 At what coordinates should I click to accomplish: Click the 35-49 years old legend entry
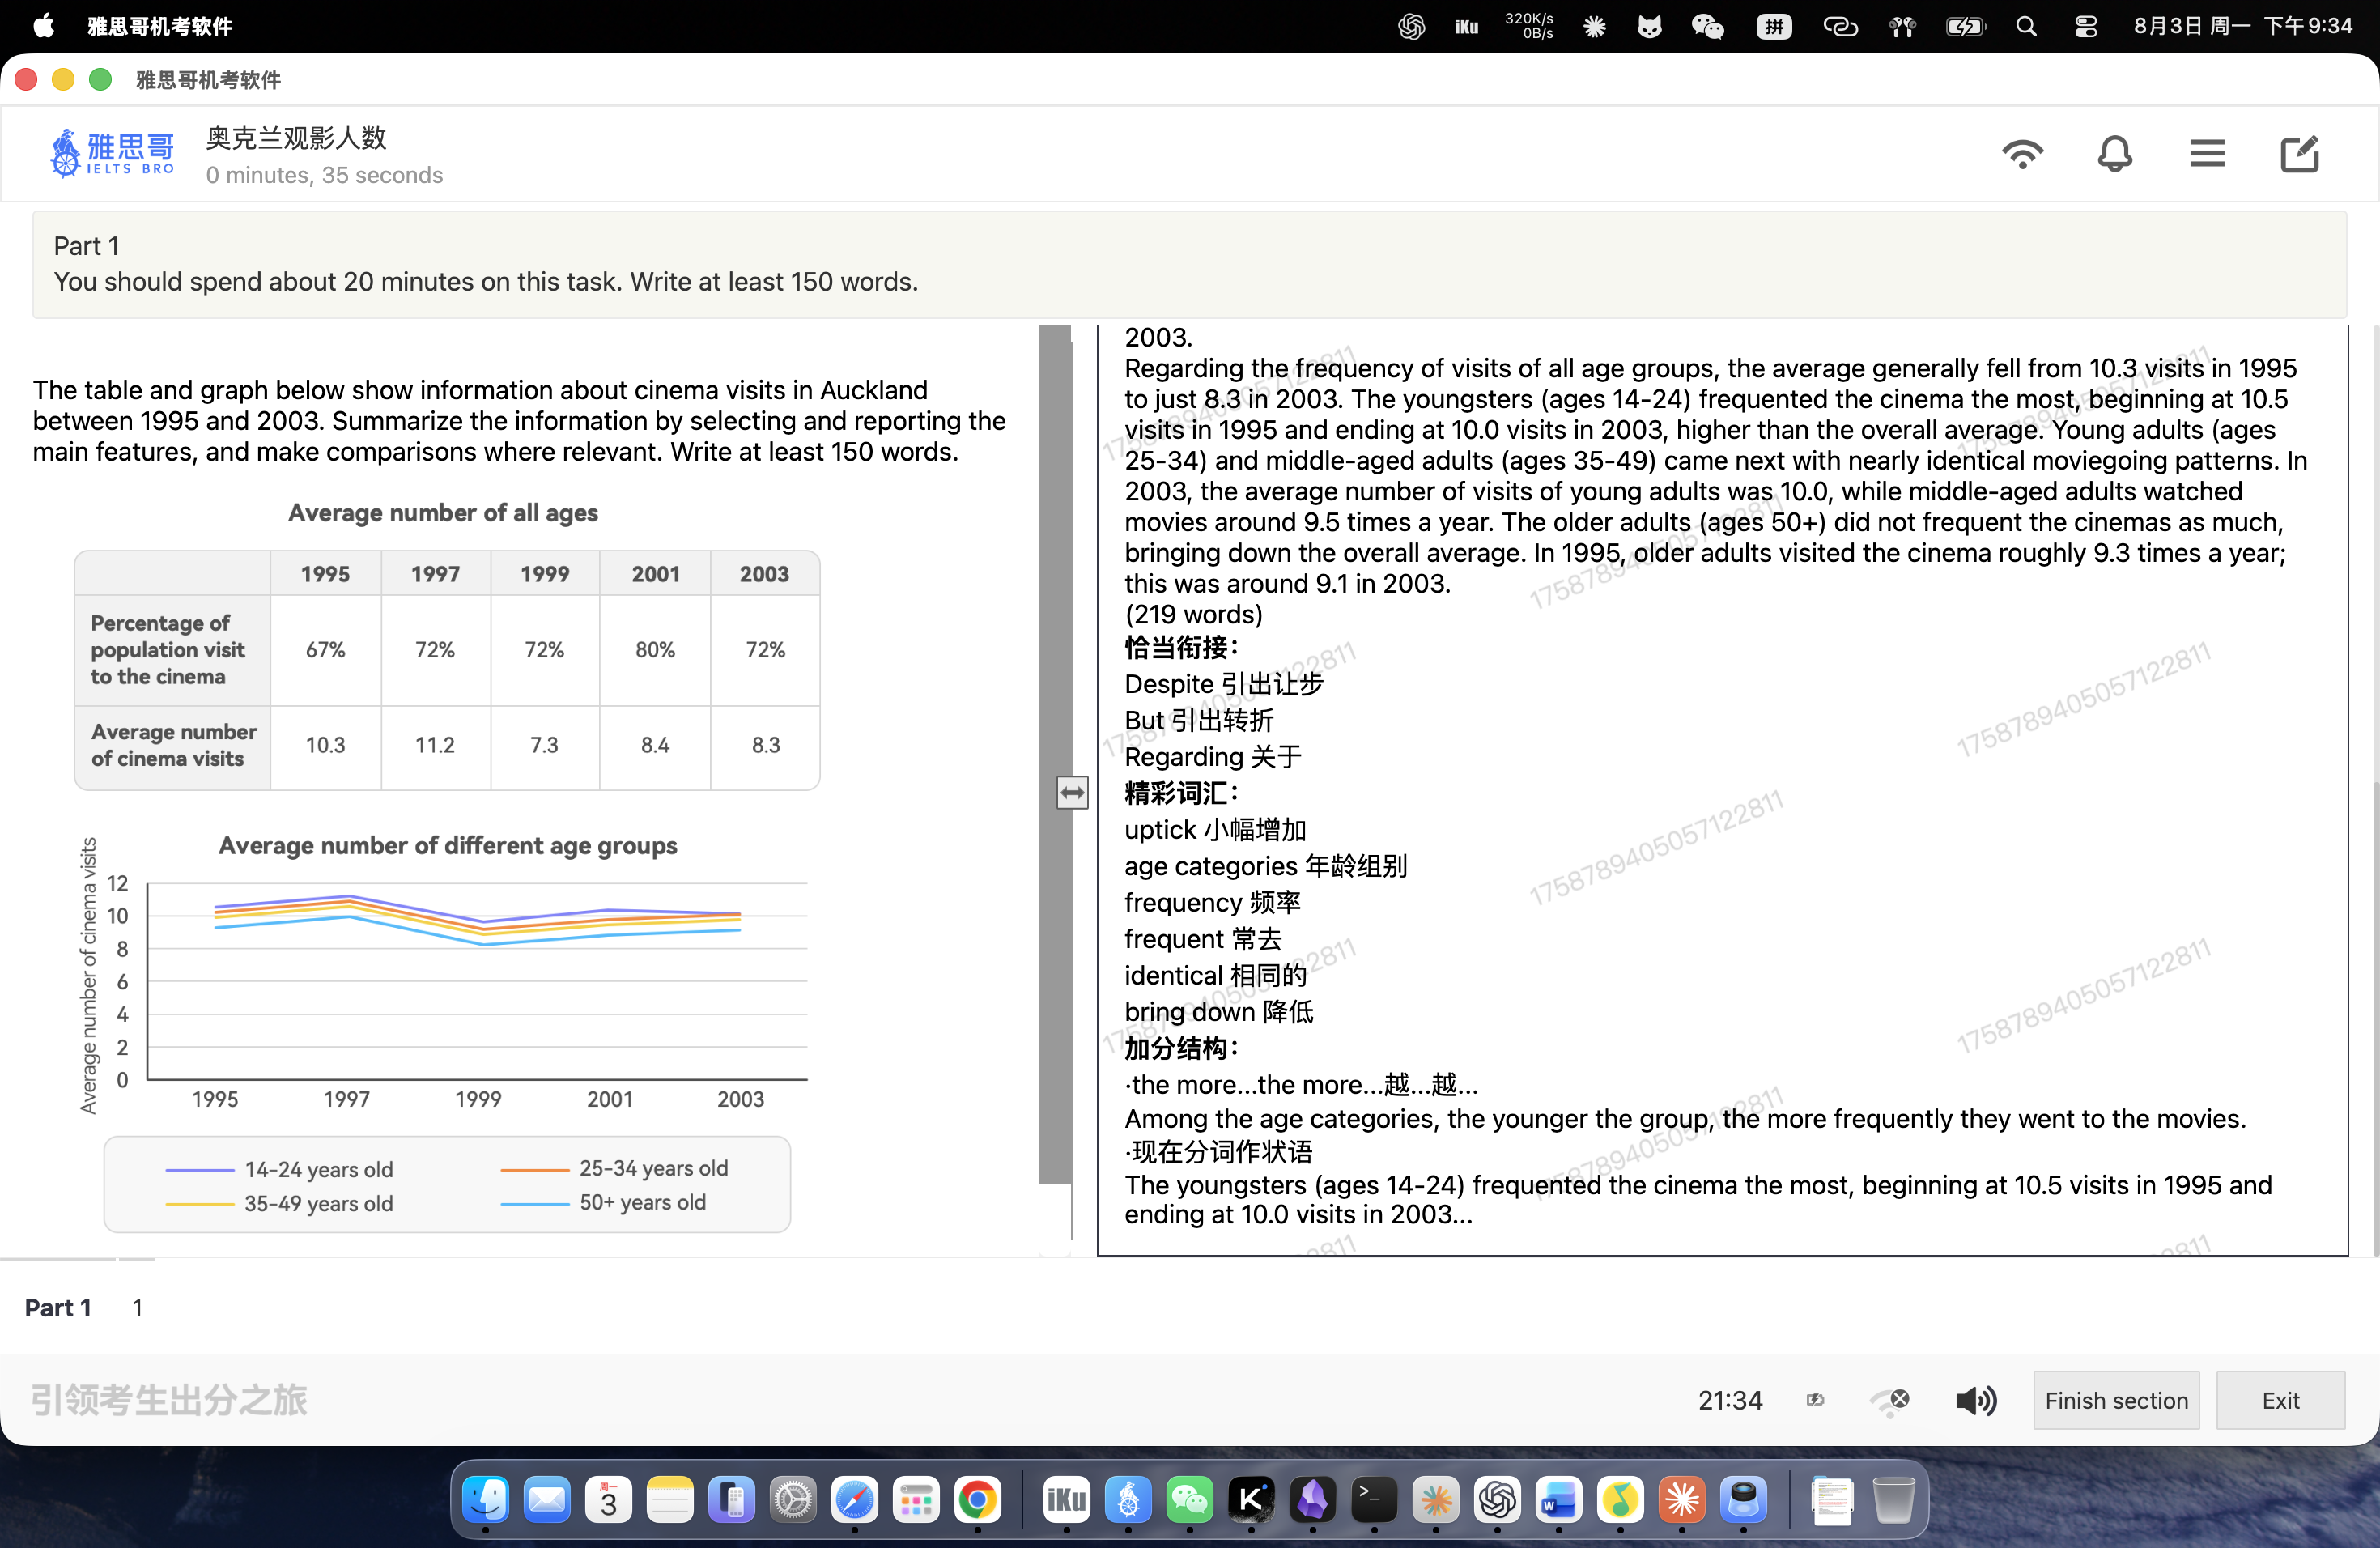tap(279, 1203)
